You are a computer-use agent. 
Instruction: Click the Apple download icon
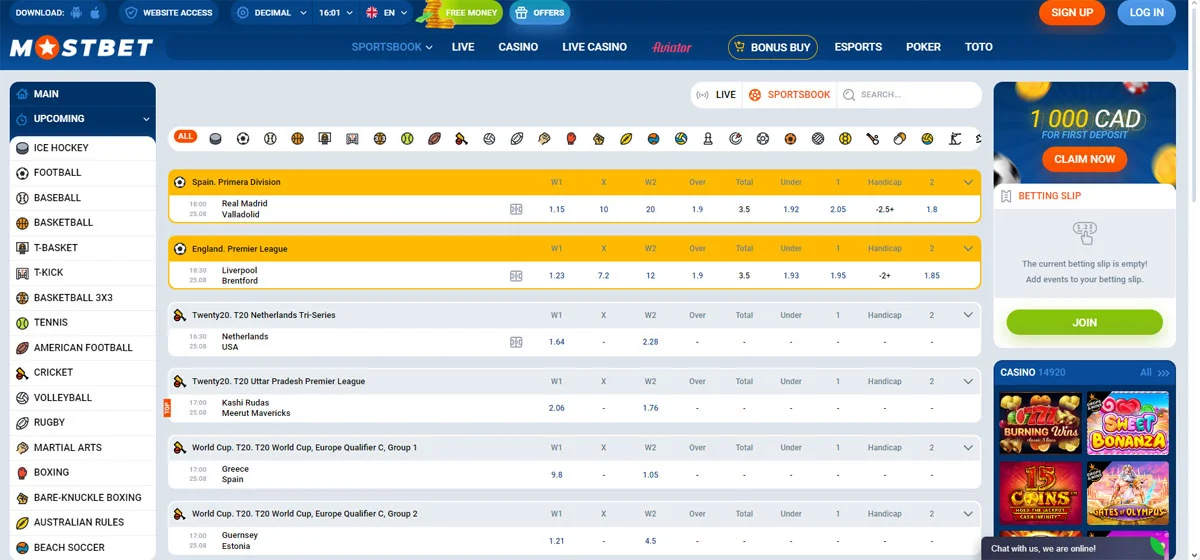(95, 13)
